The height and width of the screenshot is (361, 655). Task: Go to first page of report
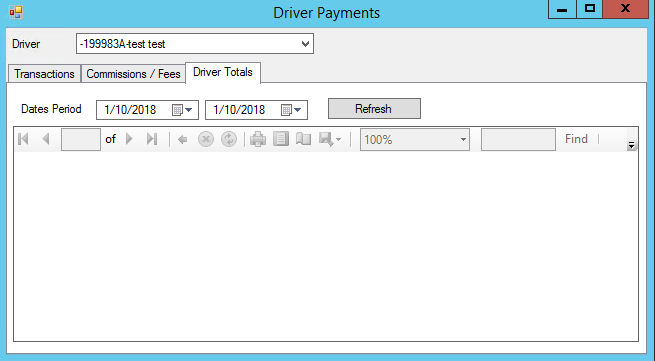pyautogui.click(x=23, y=139)
